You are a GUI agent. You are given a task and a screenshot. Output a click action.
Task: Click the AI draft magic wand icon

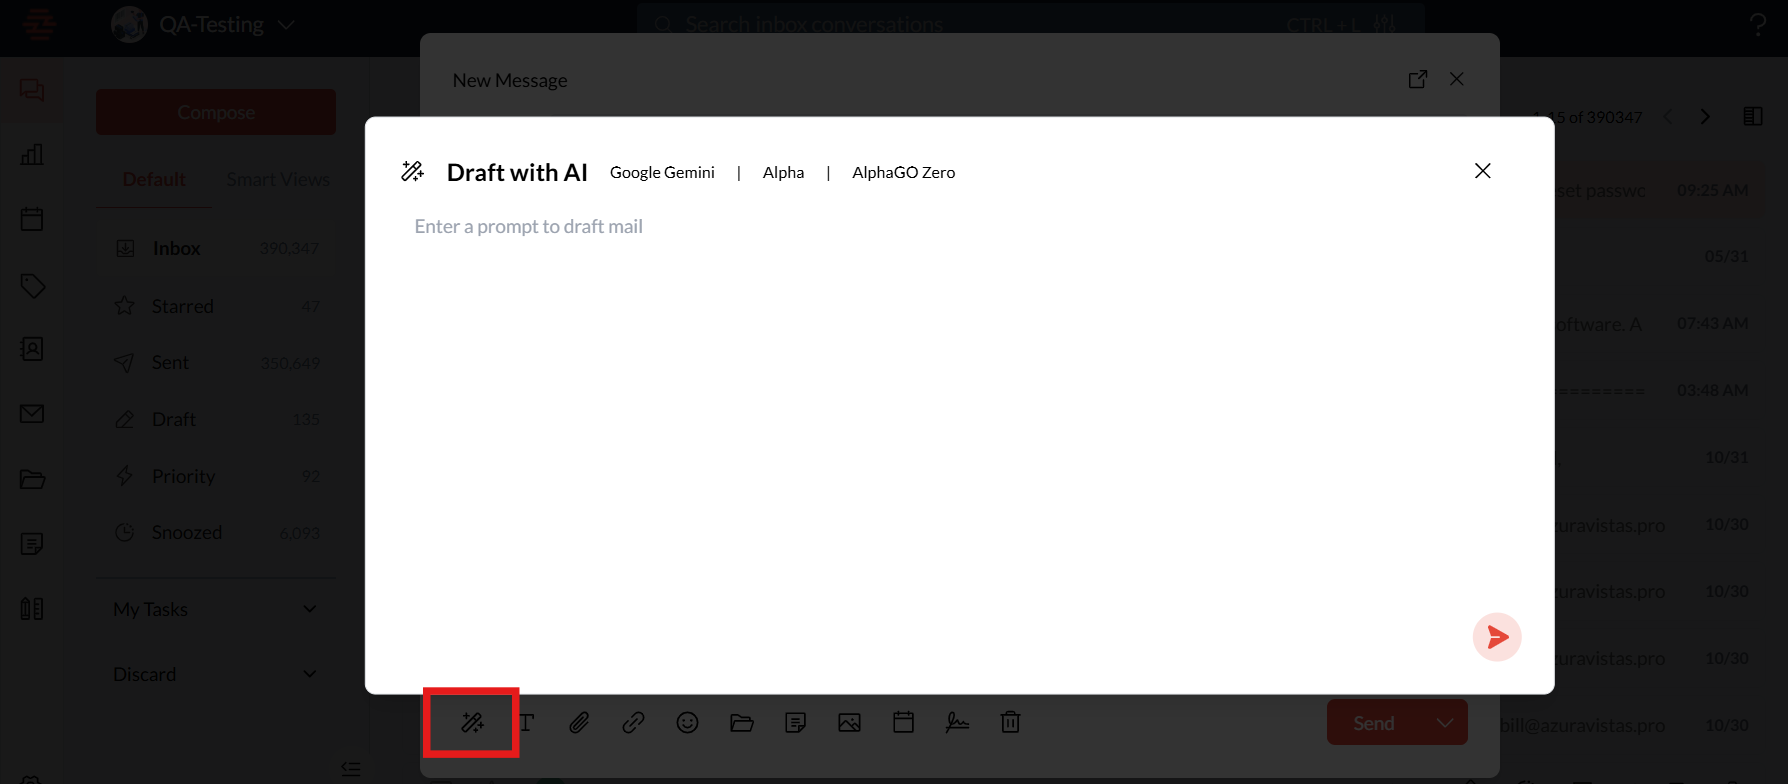(472, 722)
